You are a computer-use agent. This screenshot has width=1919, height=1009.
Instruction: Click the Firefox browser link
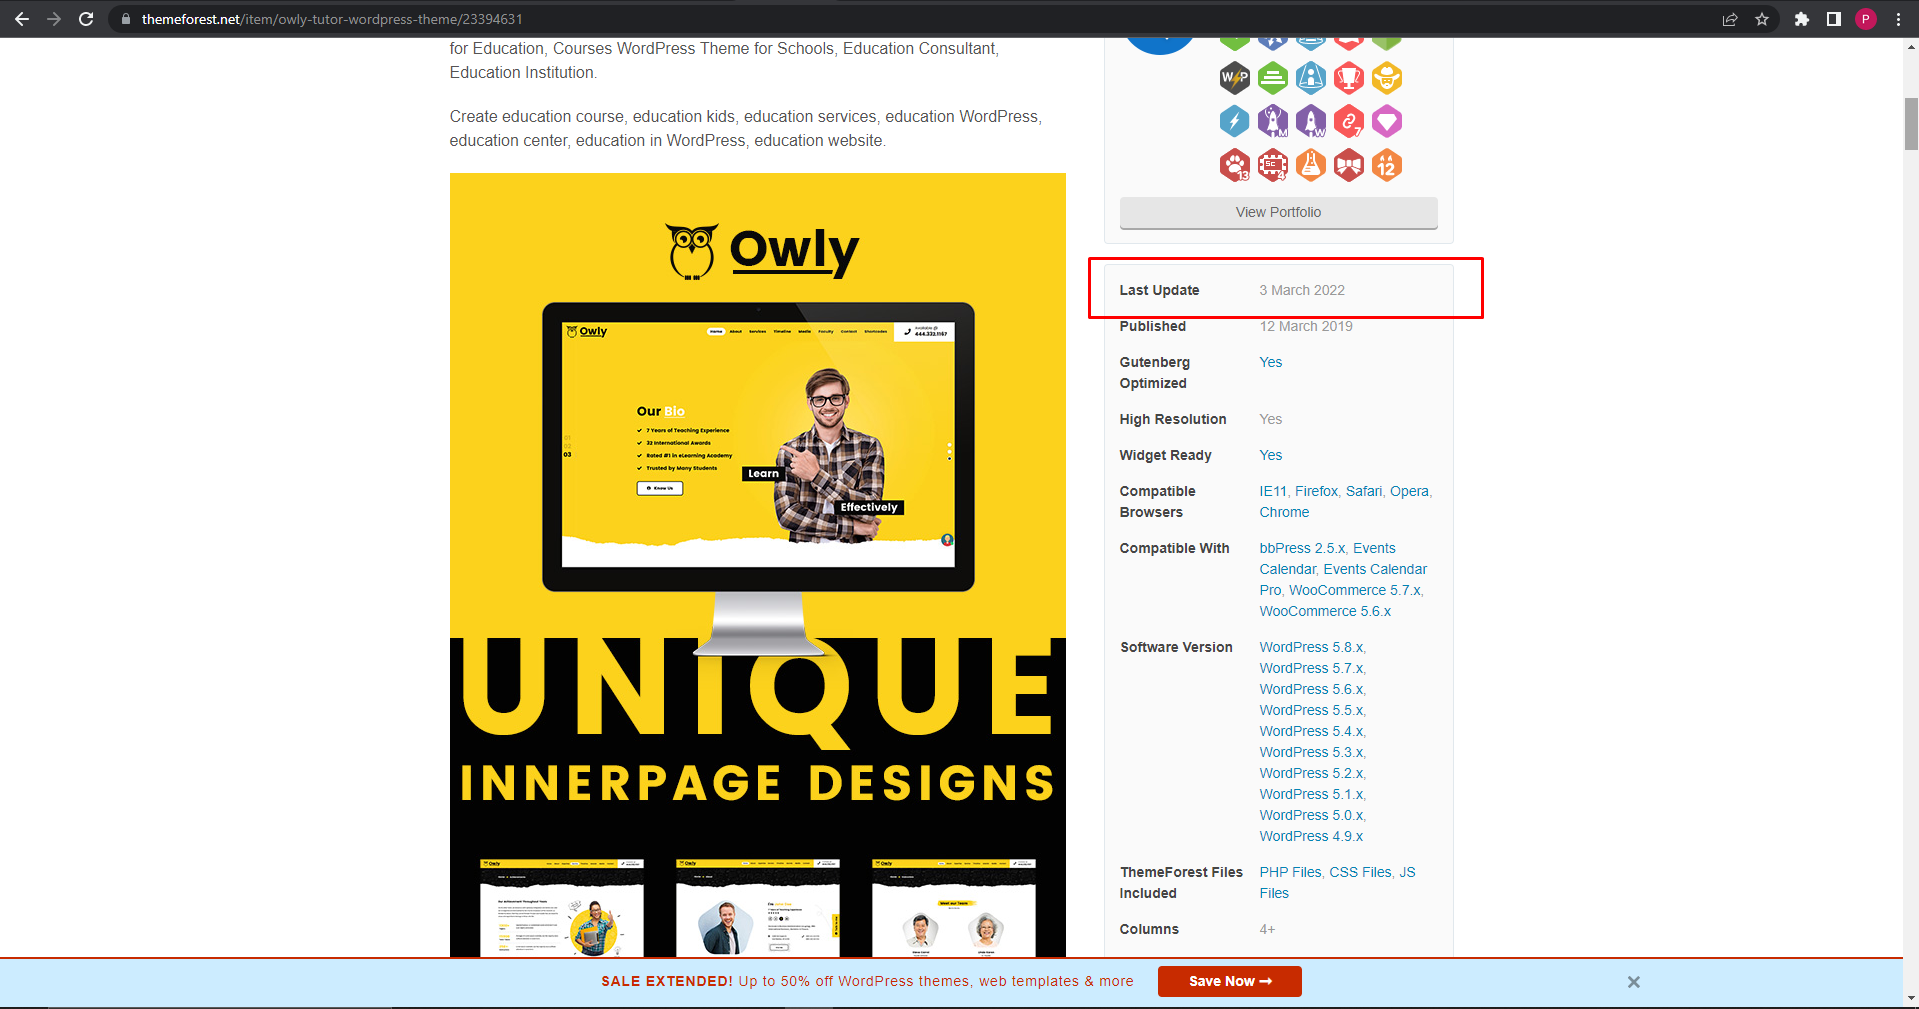(1316, 491)
